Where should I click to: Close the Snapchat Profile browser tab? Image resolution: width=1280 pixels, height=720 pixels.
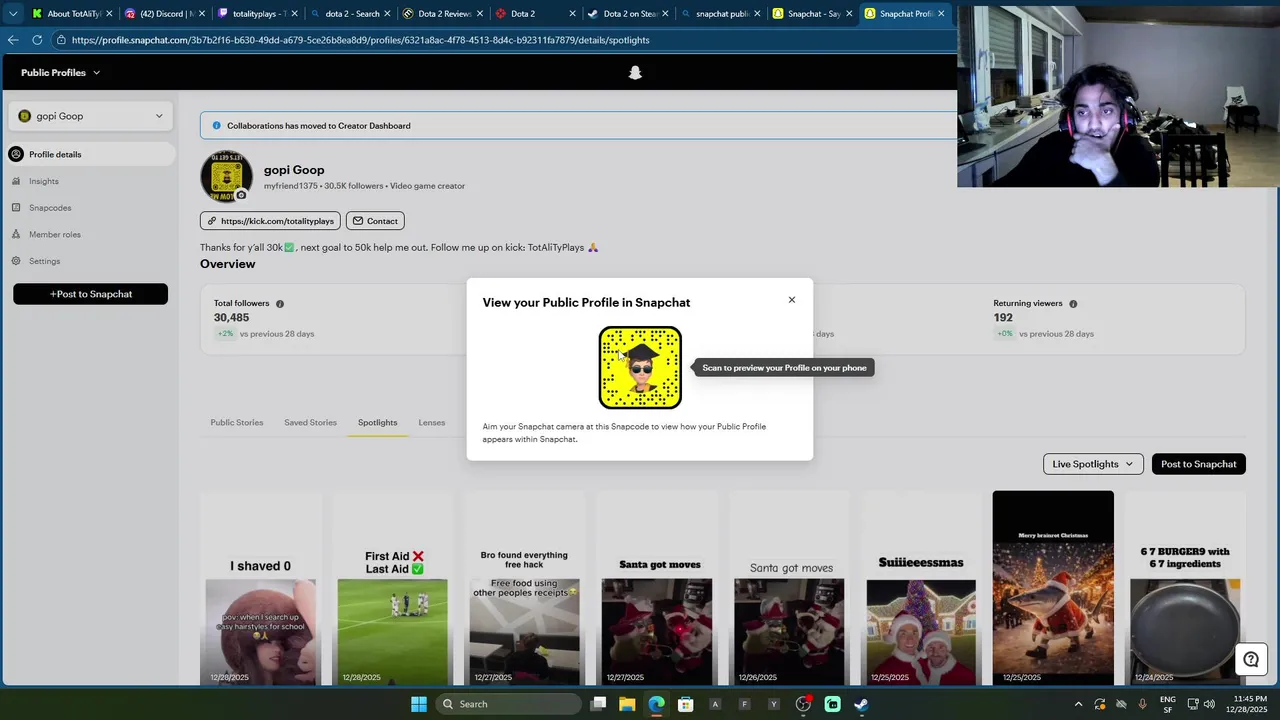coord(941,14)
